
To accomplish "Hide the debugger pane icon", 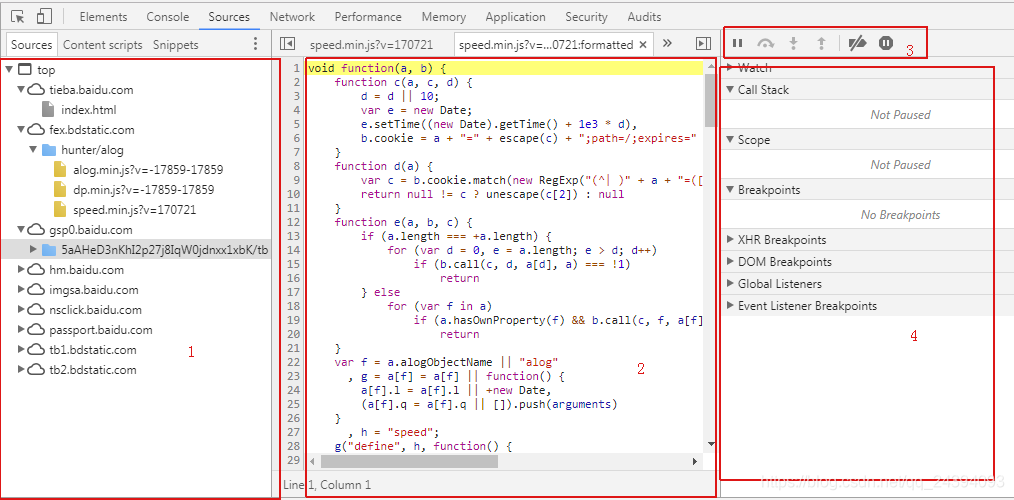I will tap(703, 43).
